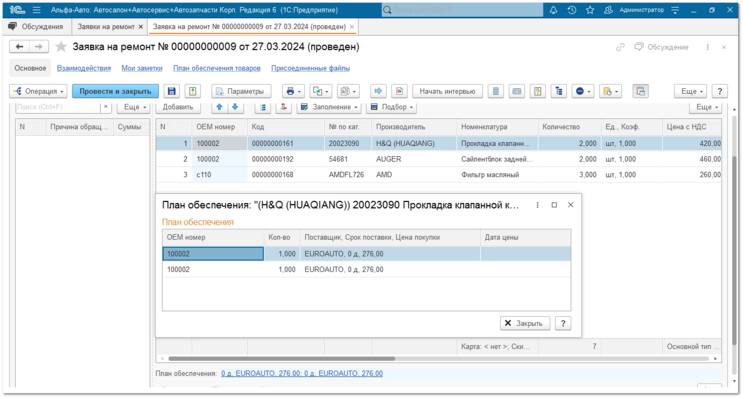Select the Основное section tab
The height and width of the screenshot is (398, 743).
(30, 68)
